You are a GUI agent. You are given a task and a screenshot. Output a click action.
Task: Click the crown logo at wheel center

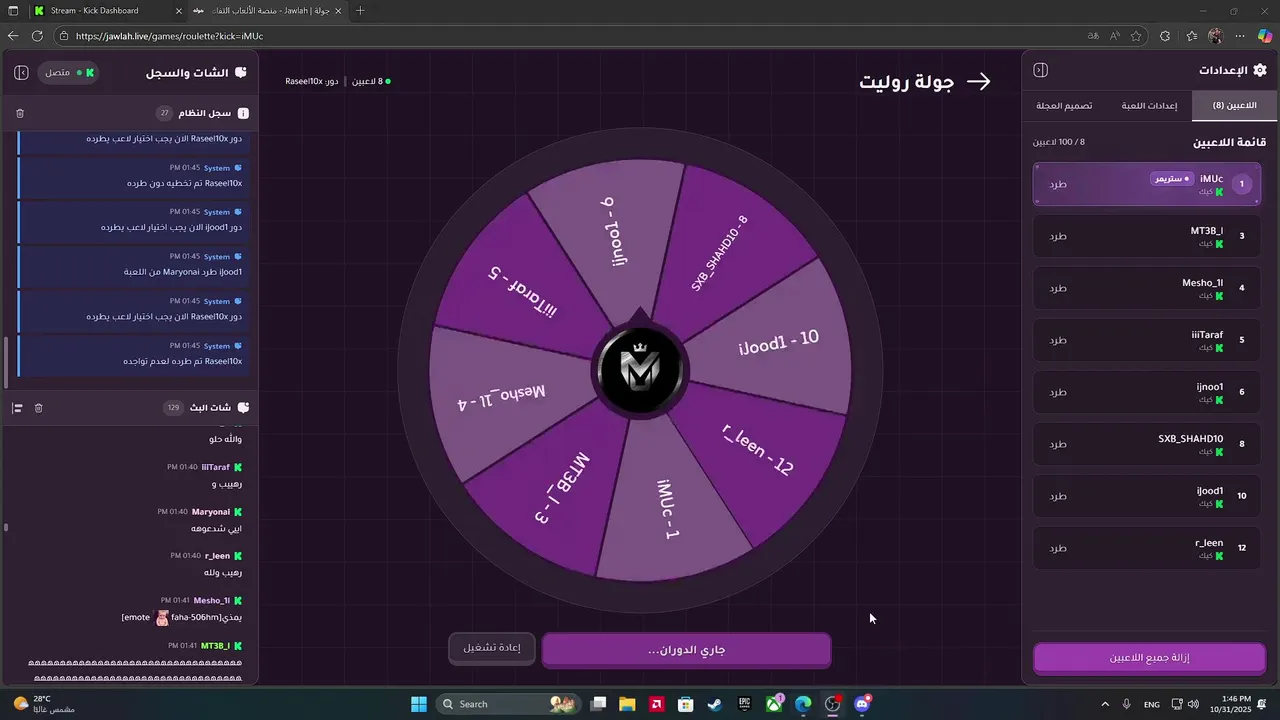[639, 371]
